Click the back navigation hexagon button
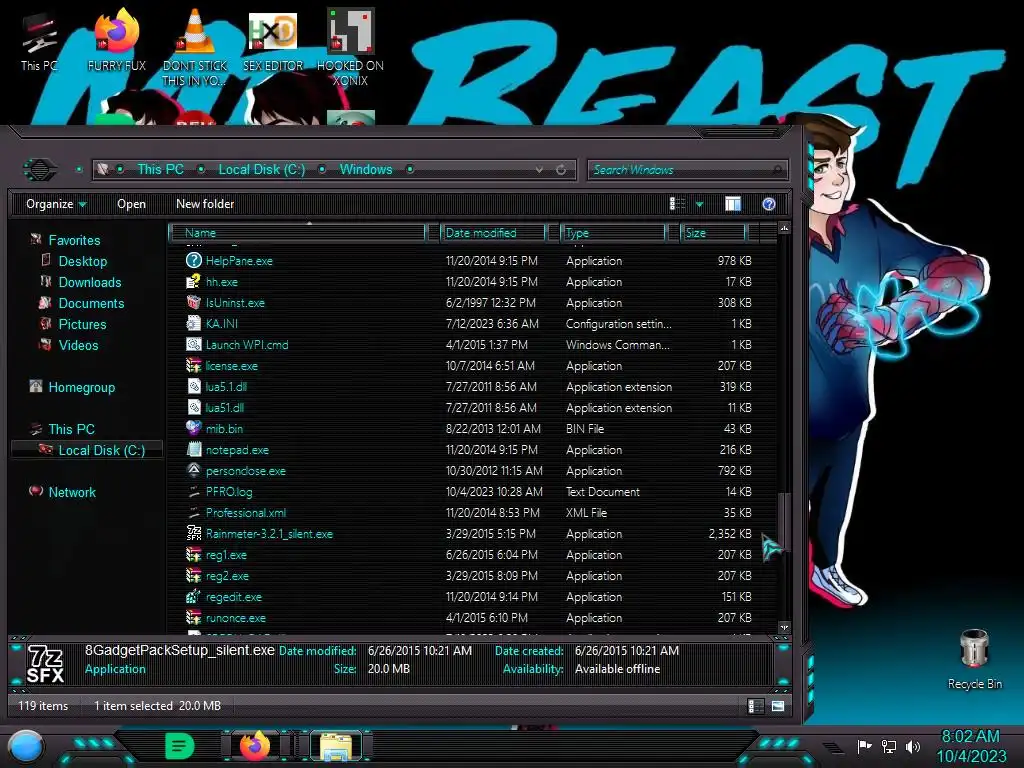The width and height of the screenshot is (1024, 768). point(40,170)
